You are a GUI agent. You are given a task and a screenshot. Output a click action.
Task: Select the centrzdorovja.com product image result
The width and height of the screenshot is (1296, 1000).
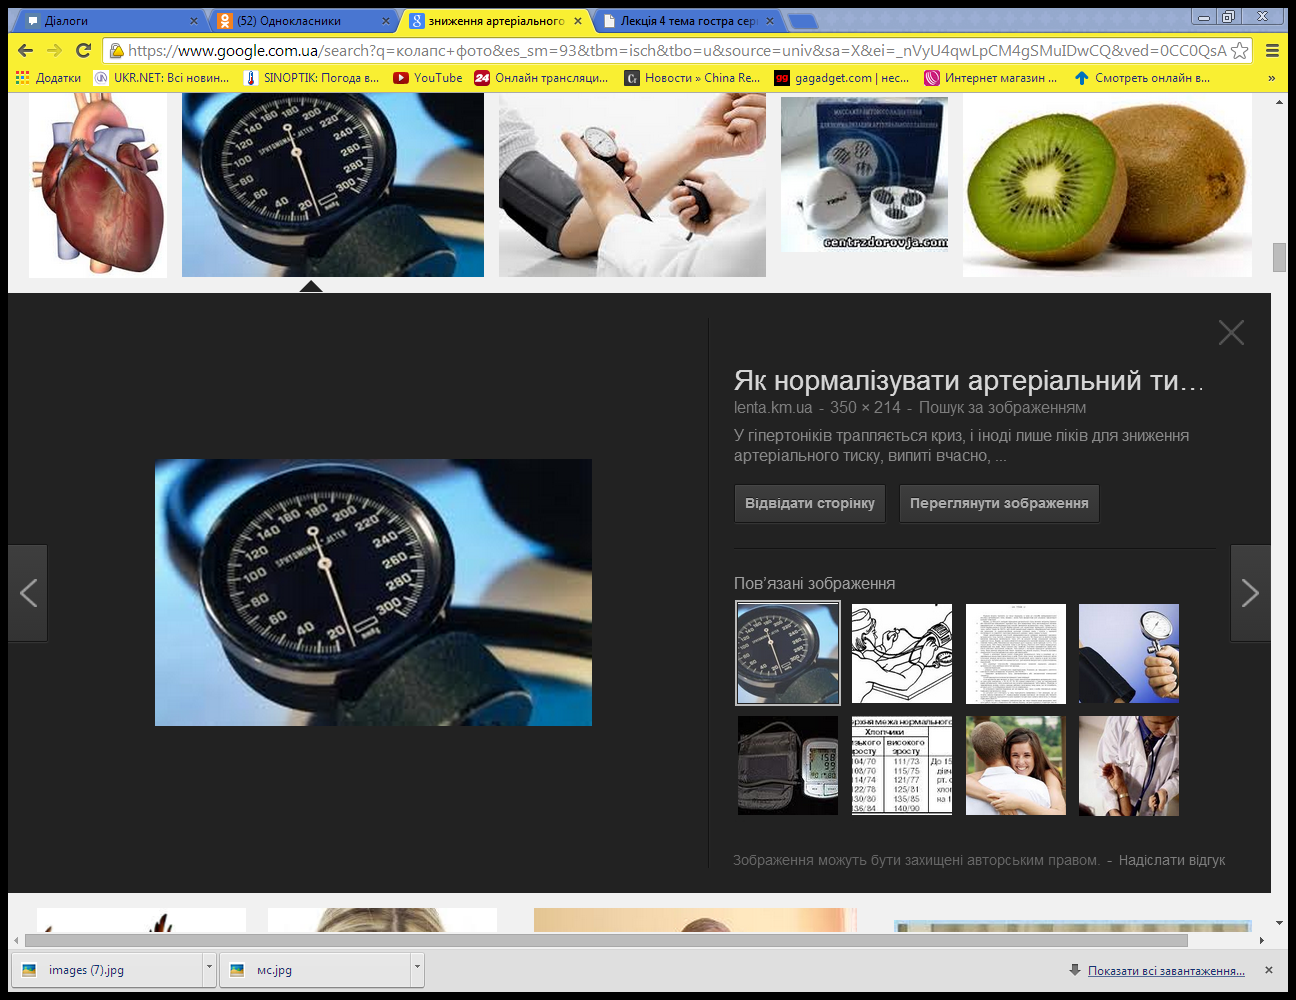864,174
